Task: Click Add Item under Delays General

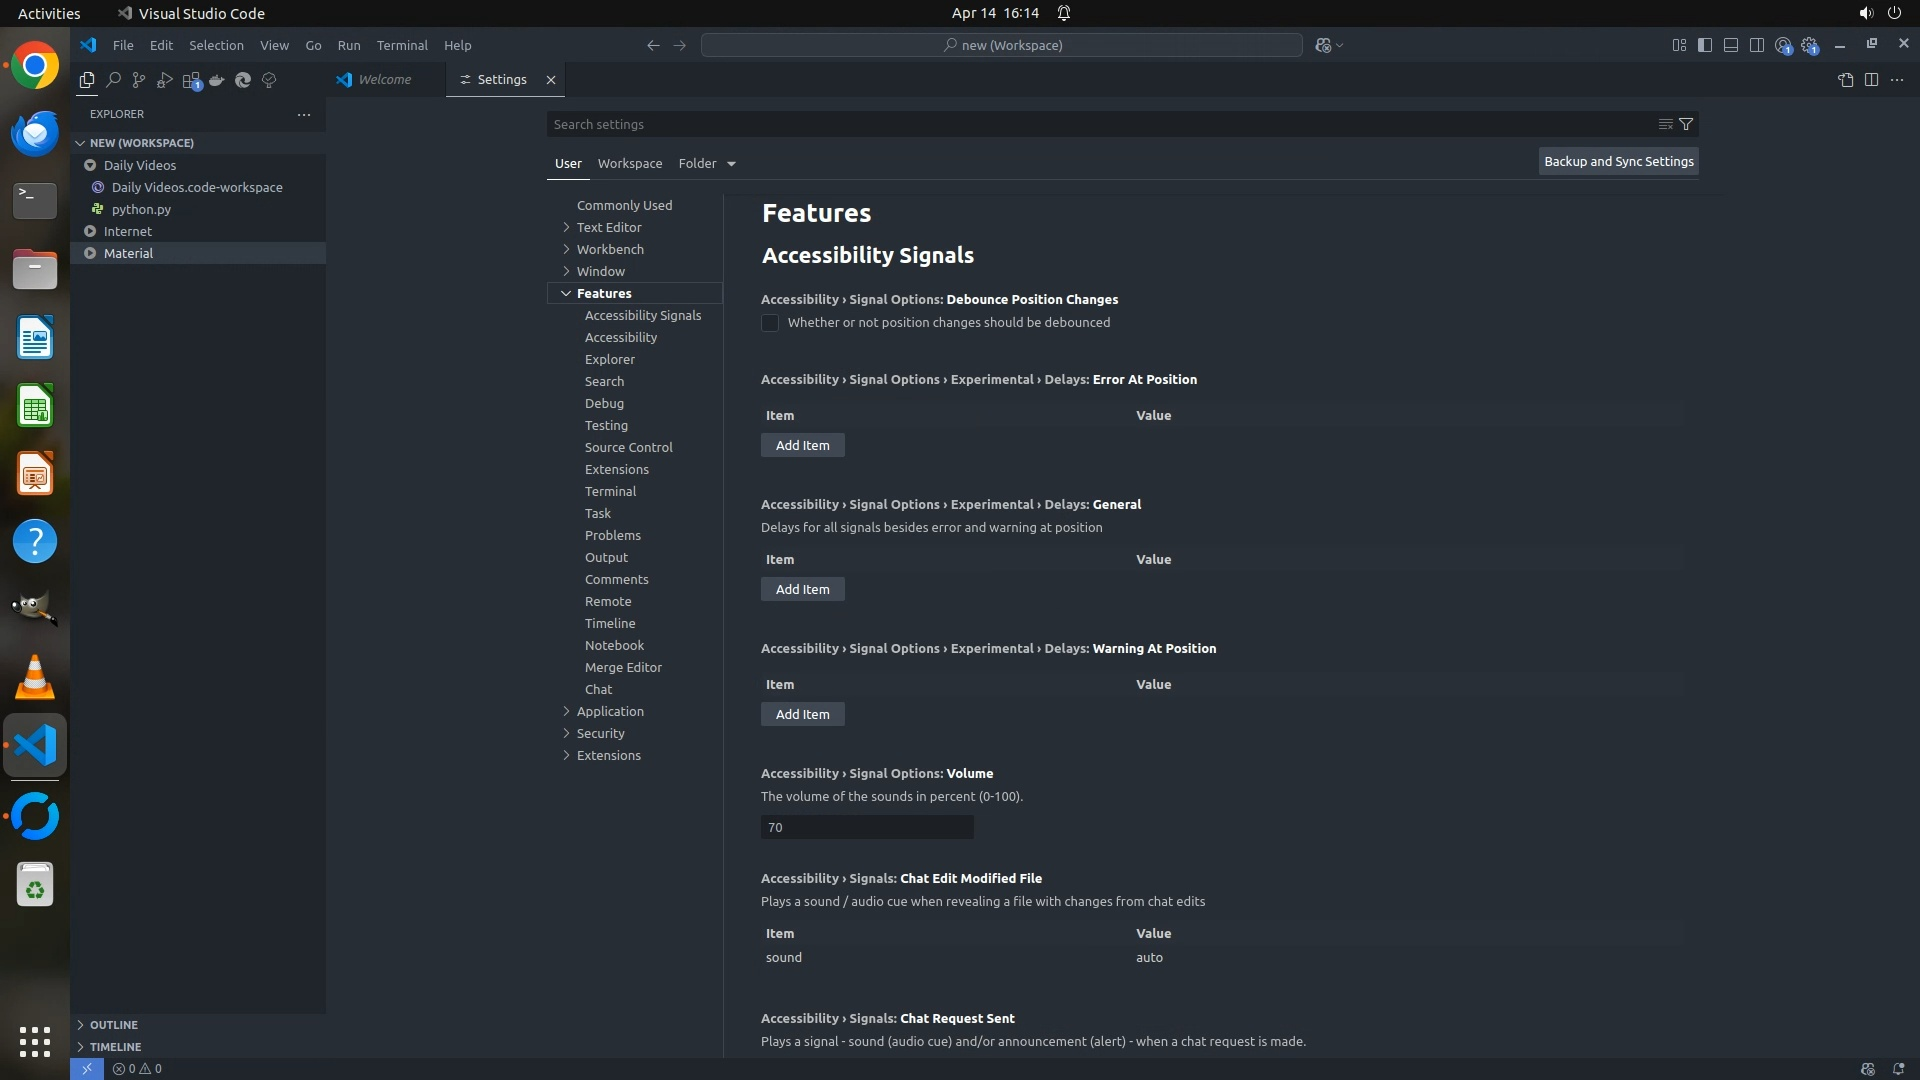Action: (802, 589)
